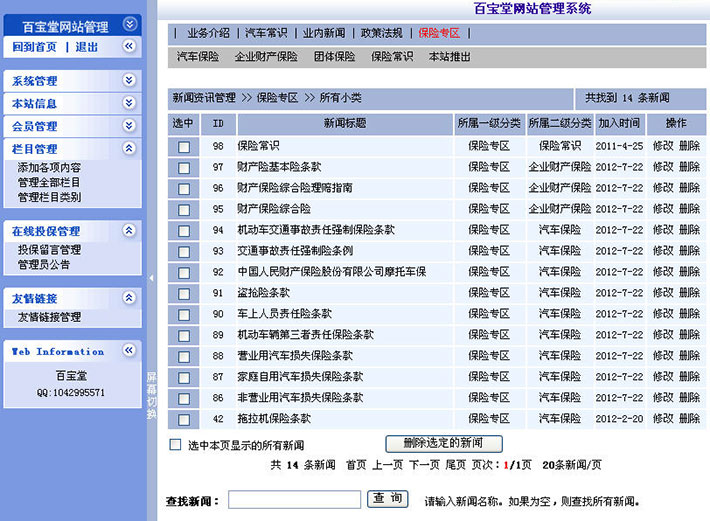Check the box for news ID 98

pyautogui.click(x=183, y=146)
